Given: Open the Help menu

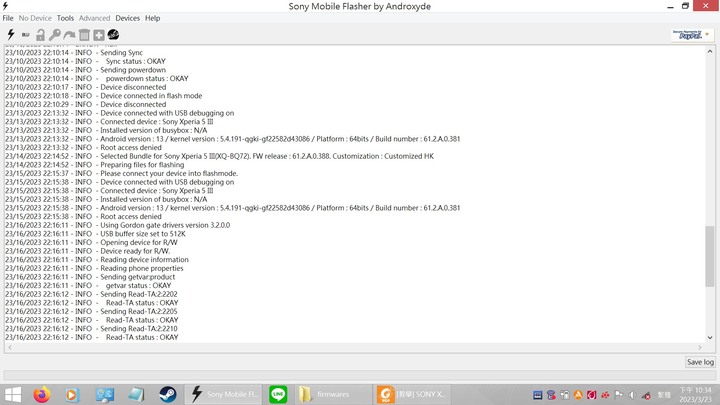Looking at the screenshot, I should coord(152,18).
